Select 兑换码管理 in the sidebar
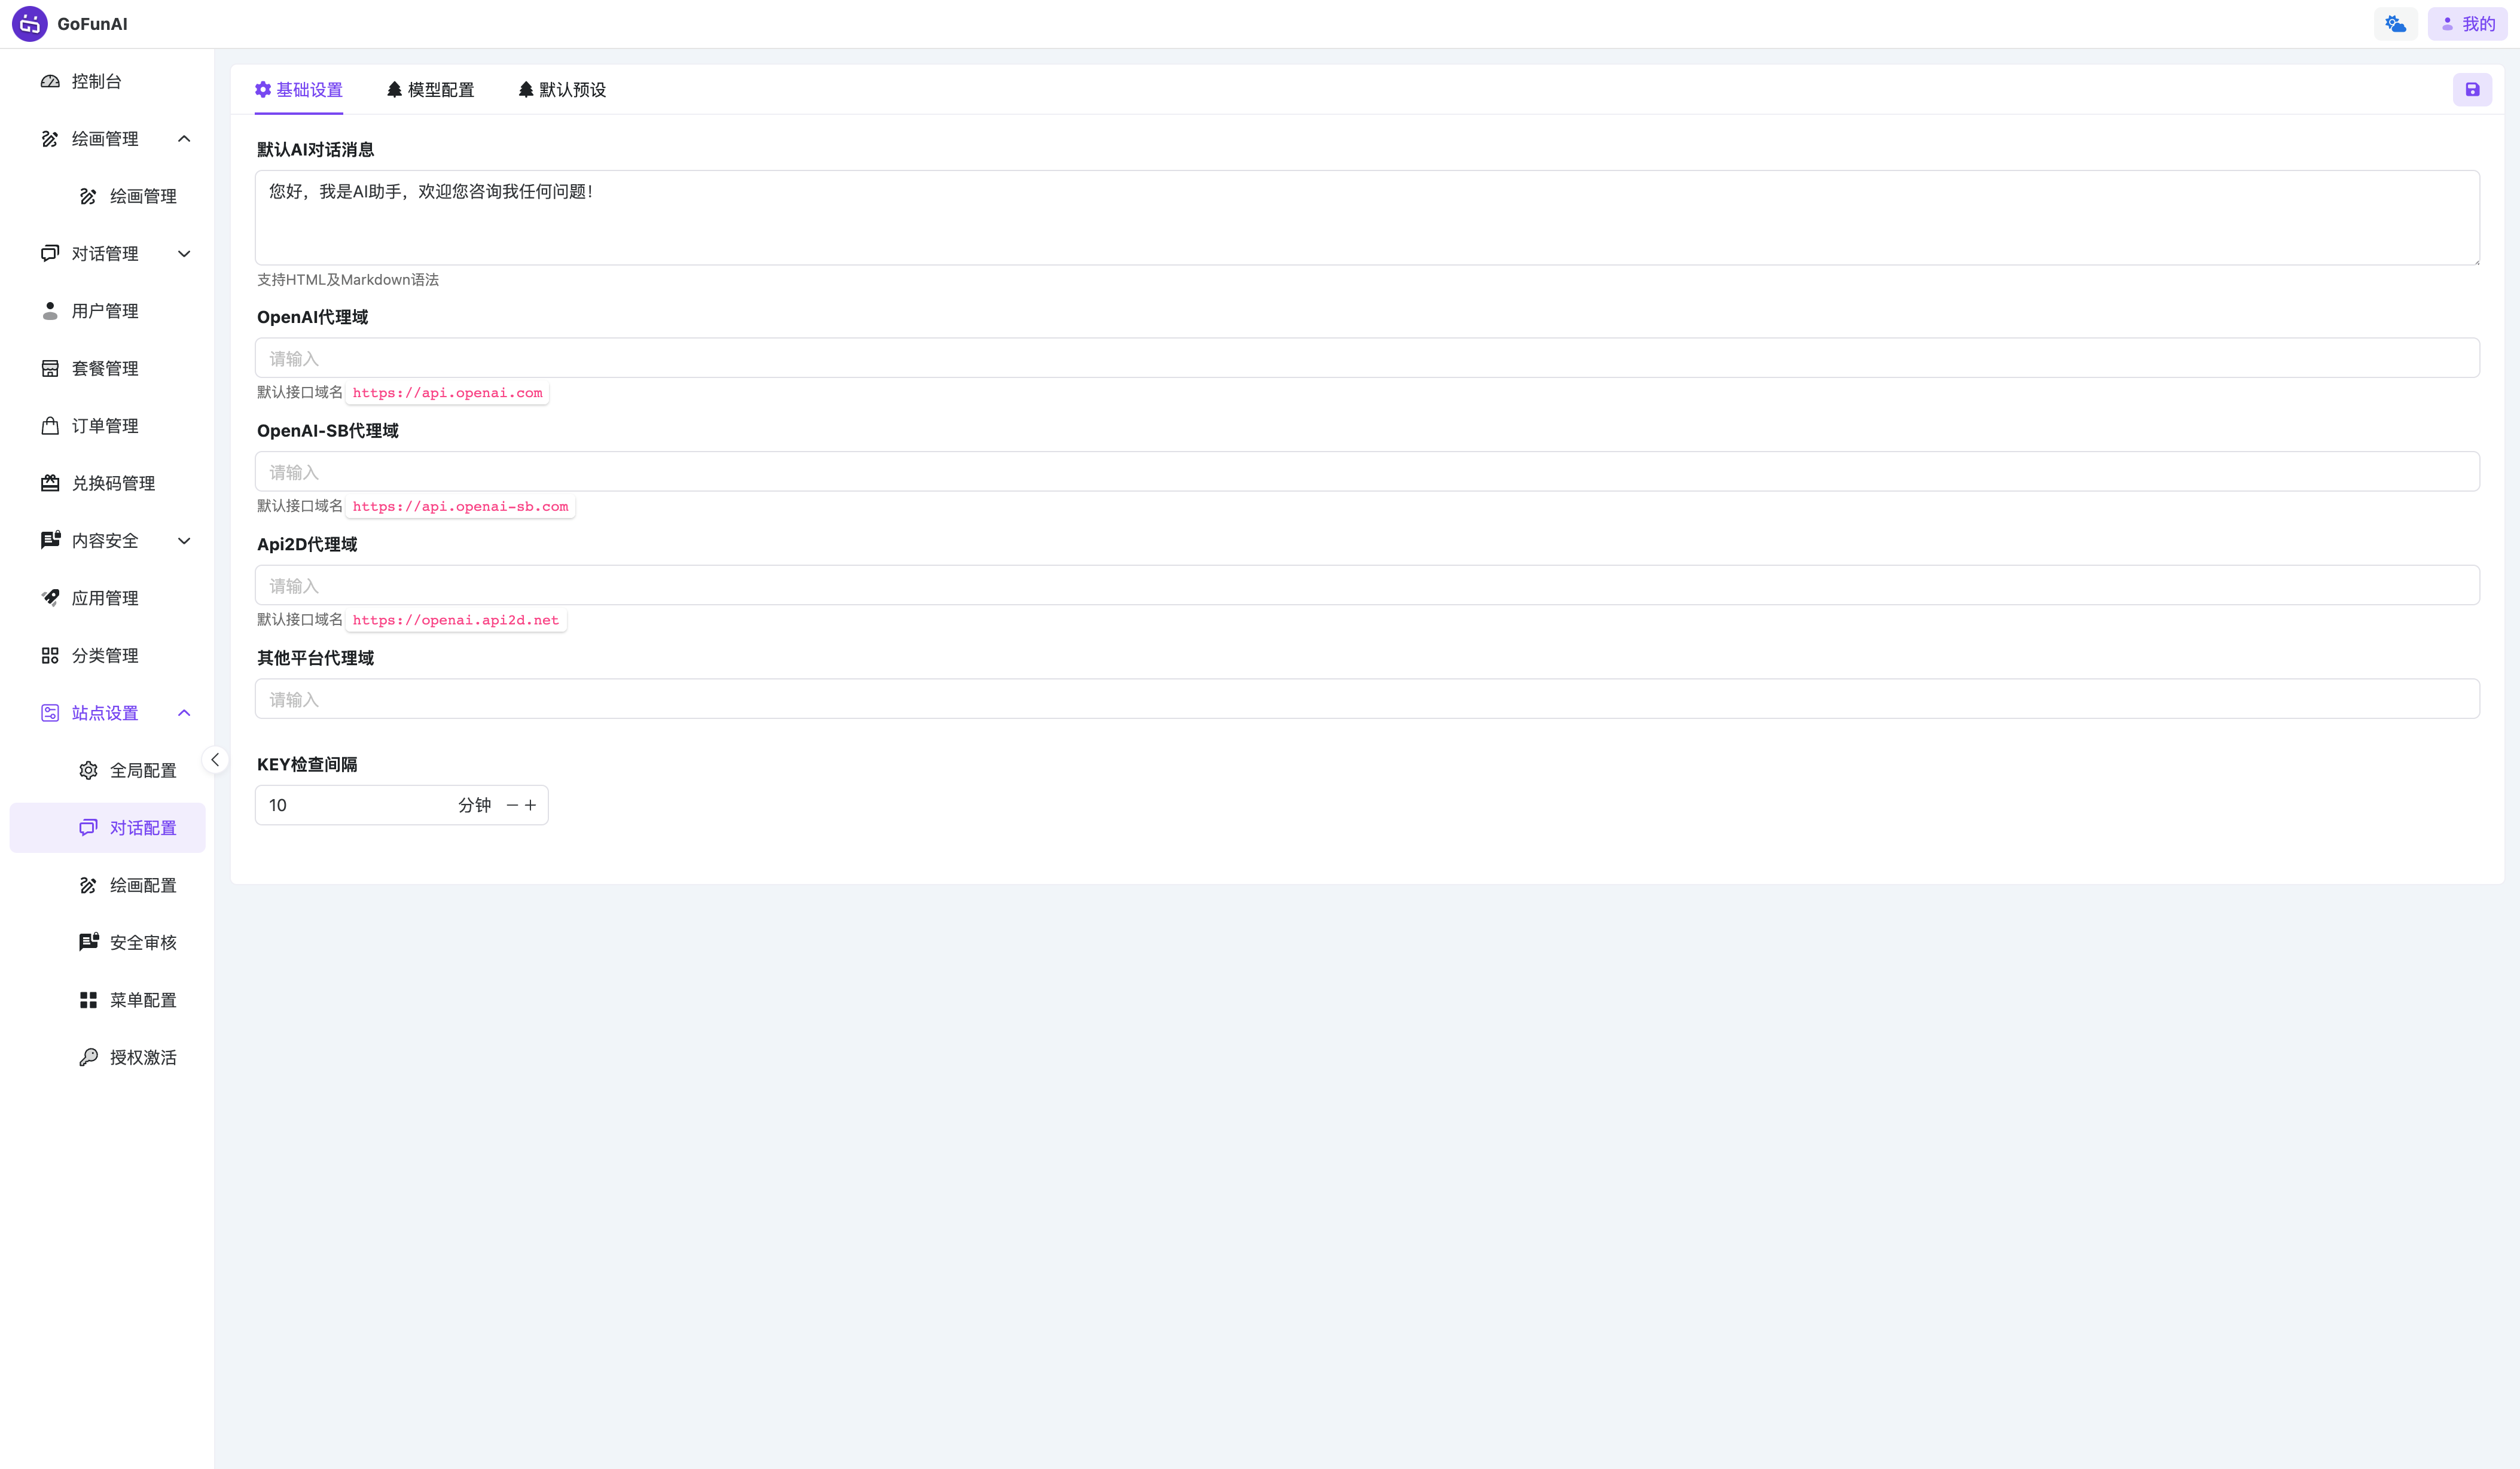 pyautogui.click(x=112, y=483)
